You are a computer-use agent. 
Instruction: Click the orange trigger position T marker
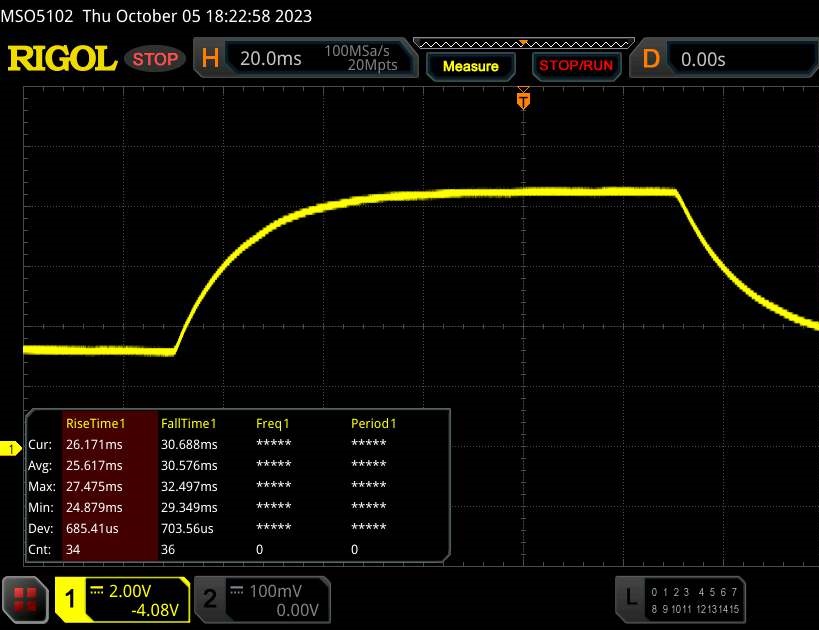(523, 99)
